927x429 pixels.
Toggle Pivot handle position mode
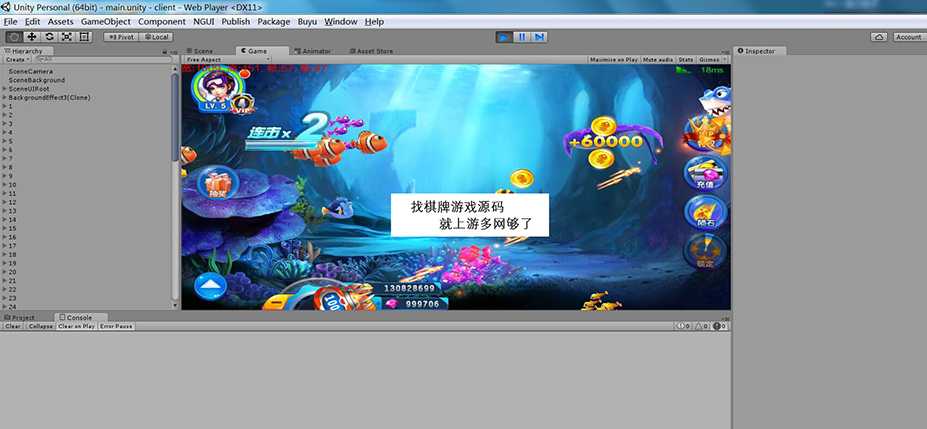click(121, 37)
